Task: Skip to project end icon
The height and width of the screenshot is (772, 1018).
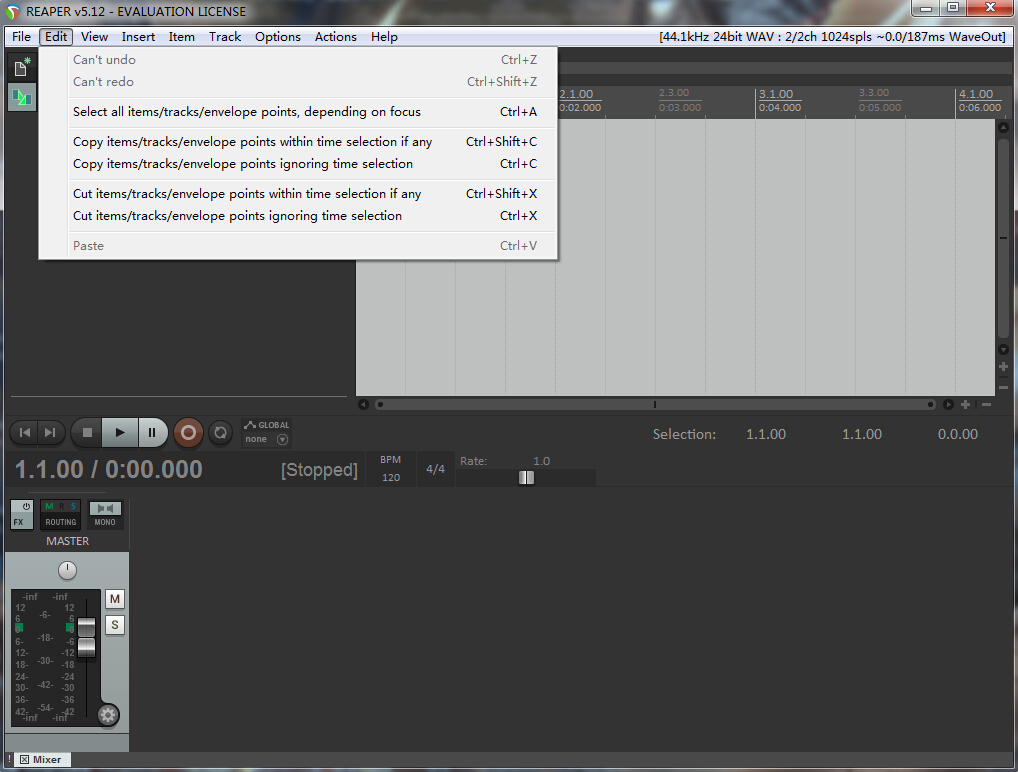Action: tap(49, 433)
